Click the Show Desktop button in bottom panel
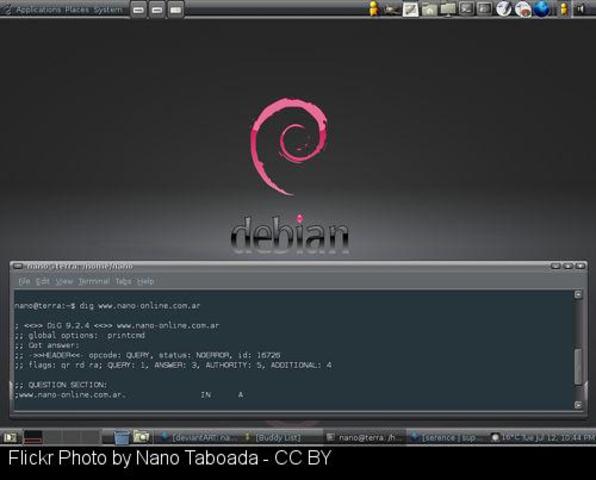This screenshot has height=480, width=596. click(x=10, y=437)
